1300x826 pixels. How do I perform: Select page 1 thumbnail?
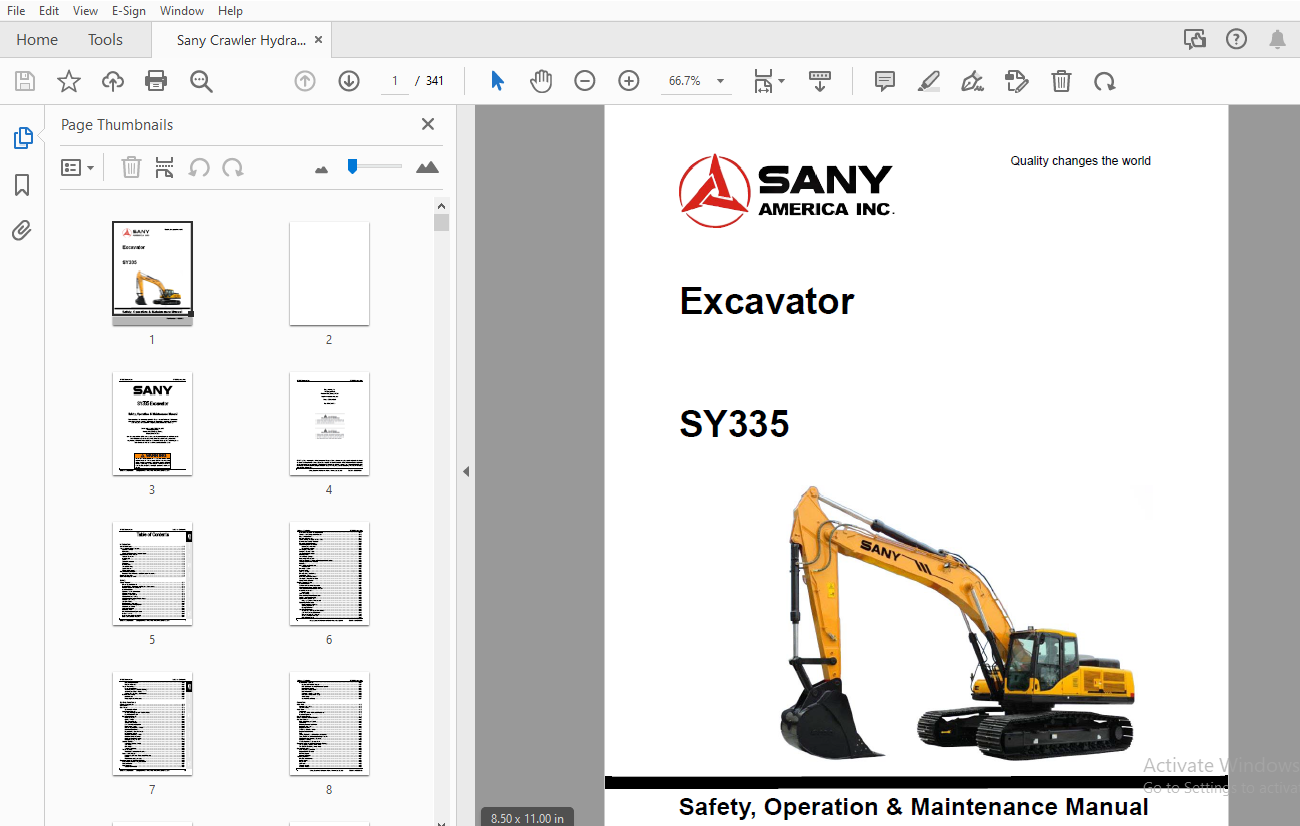click(x=152, y=273)
